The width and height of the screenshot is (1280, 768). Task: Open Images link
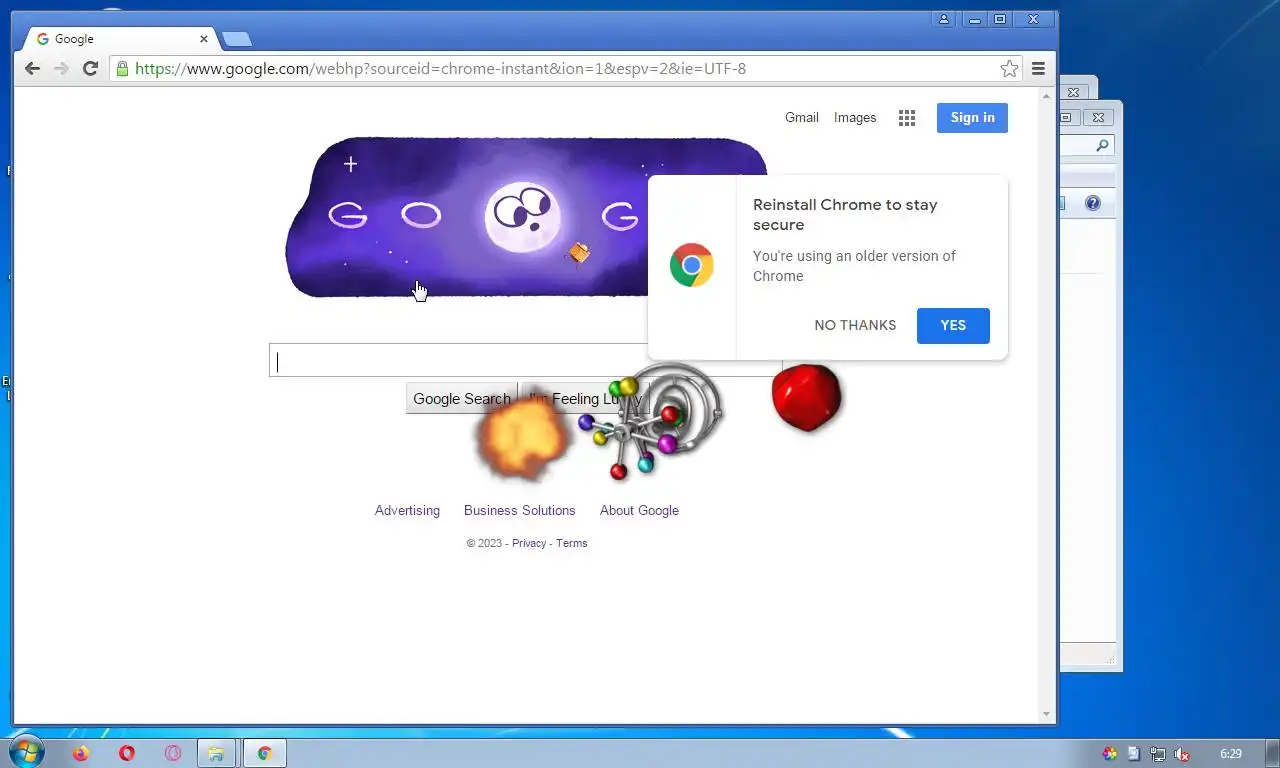click(x=855, y=117)
